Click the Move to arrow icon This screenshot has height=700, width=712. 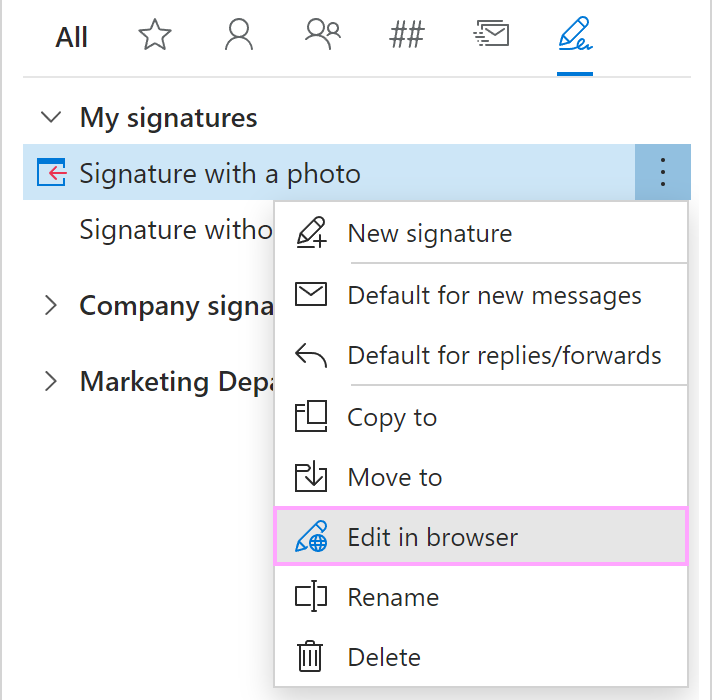311,476
